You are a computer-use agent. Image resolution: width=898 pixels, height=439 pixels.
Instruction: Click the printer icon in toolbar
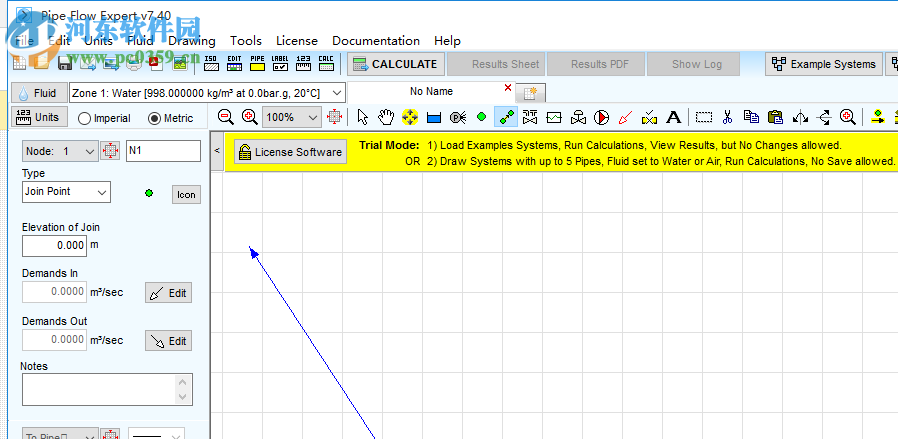[x=133, y=64]
